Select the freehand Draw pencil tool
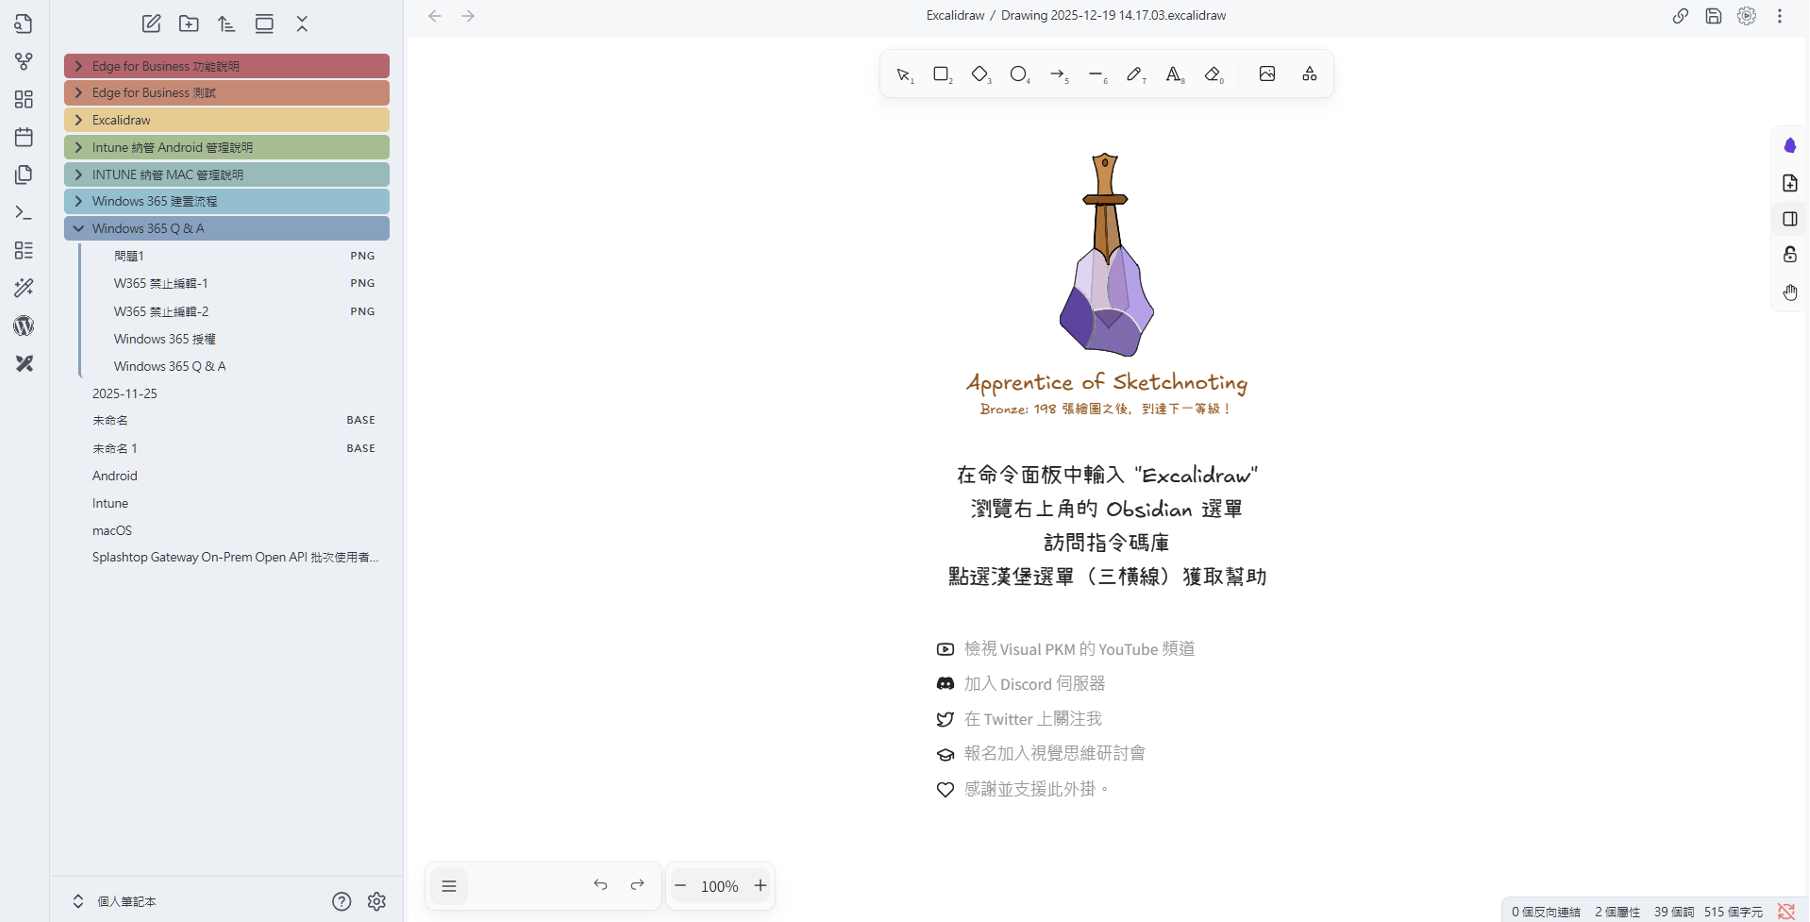This screenshot has width=1810, height=922. pyautogui.click(x=1134, y=74)
